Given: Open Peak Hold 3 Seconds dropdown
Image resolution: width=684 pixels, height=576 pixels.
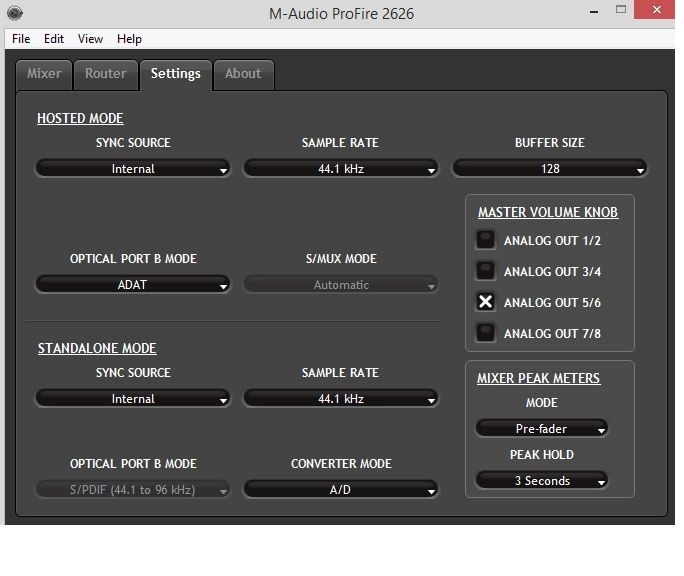Looking at the screenshot, I should click(x=541, y=480).
